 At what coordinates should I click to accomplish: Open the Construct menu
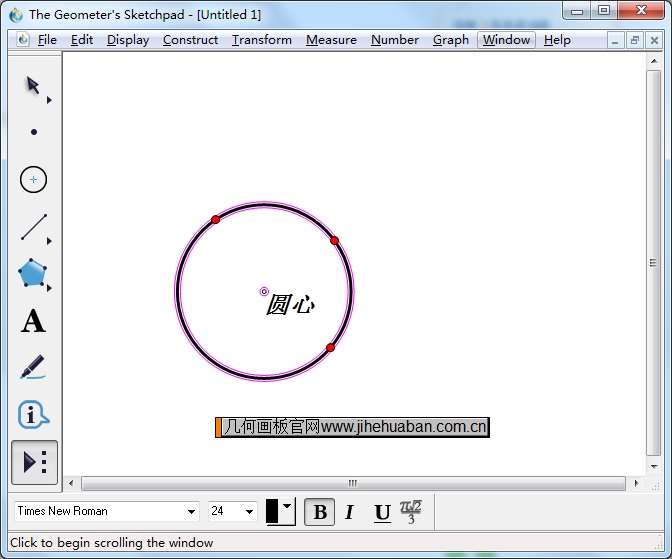pos(190,40)
